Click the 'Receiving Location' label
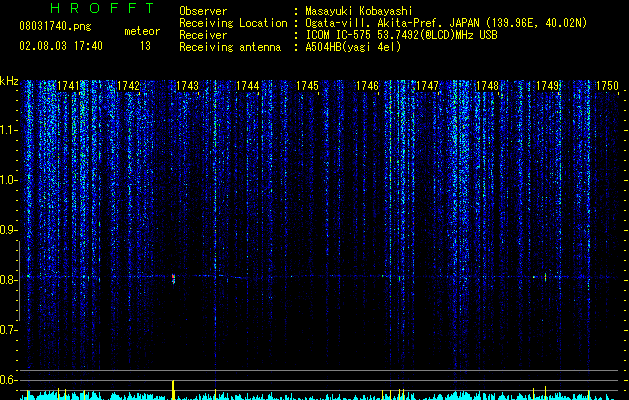 click(233, 23)
